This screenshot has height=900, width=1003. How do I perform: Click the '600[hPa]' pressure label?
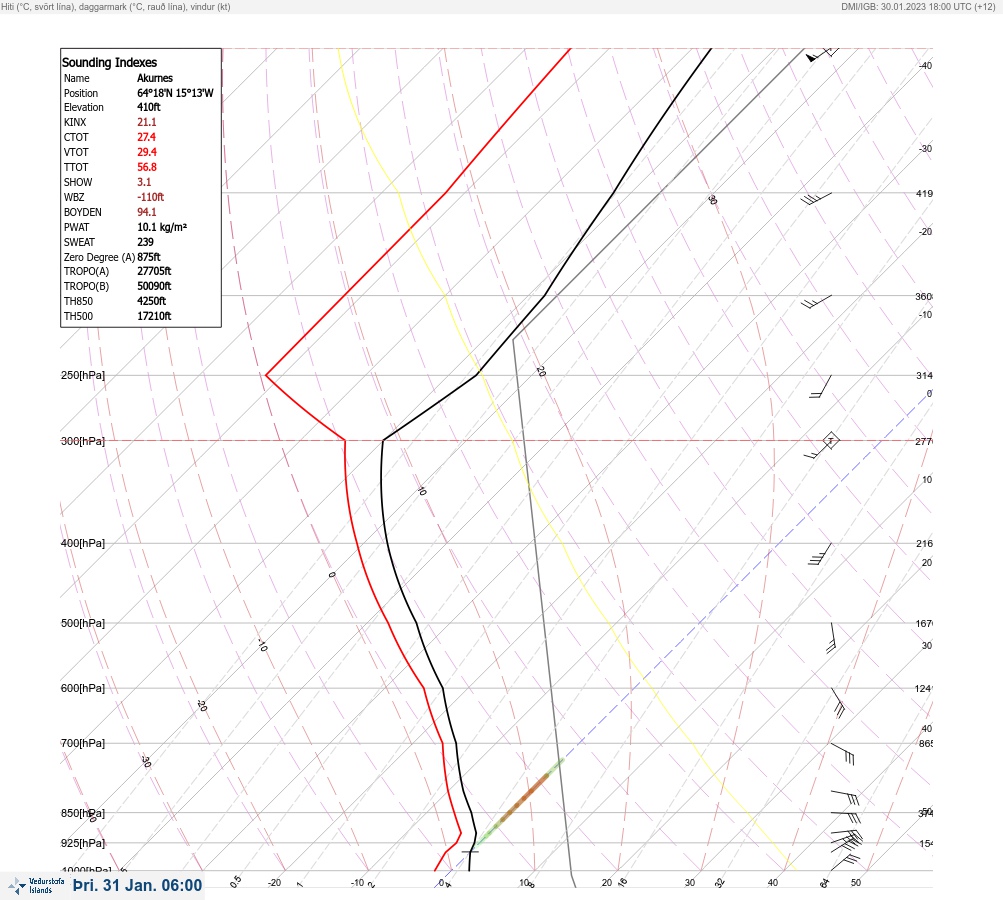coord(83,689)
